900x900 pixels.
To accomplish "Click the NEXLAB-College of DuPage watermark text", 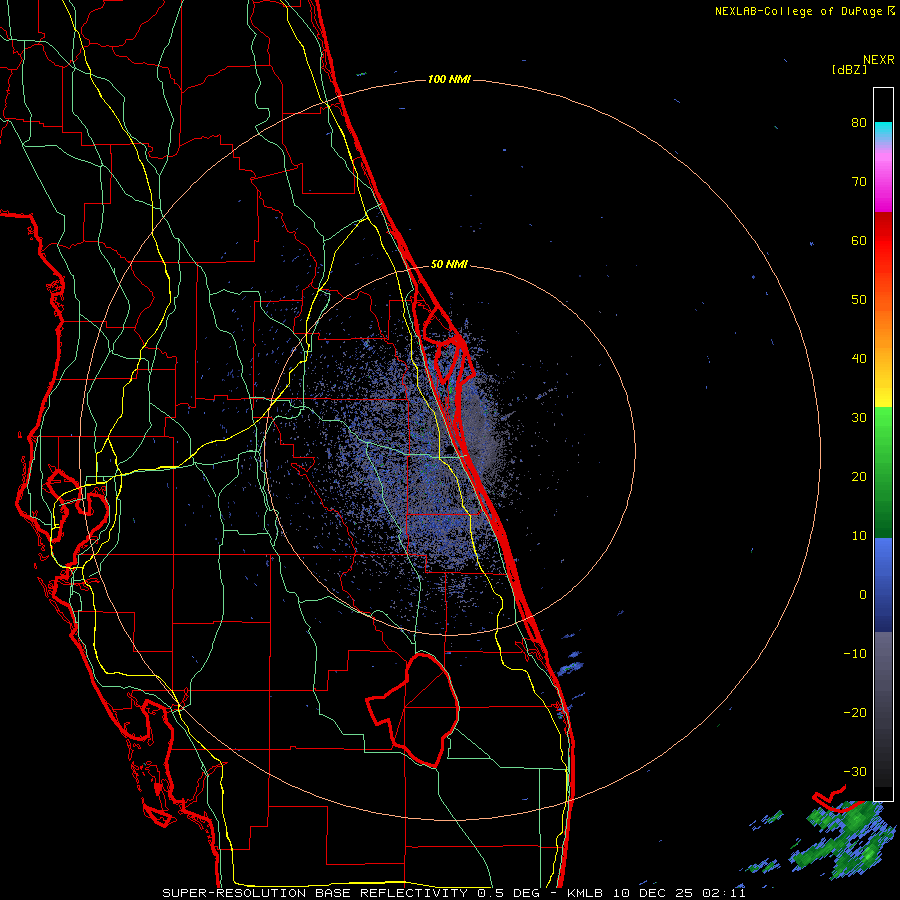I will [799, 11].
